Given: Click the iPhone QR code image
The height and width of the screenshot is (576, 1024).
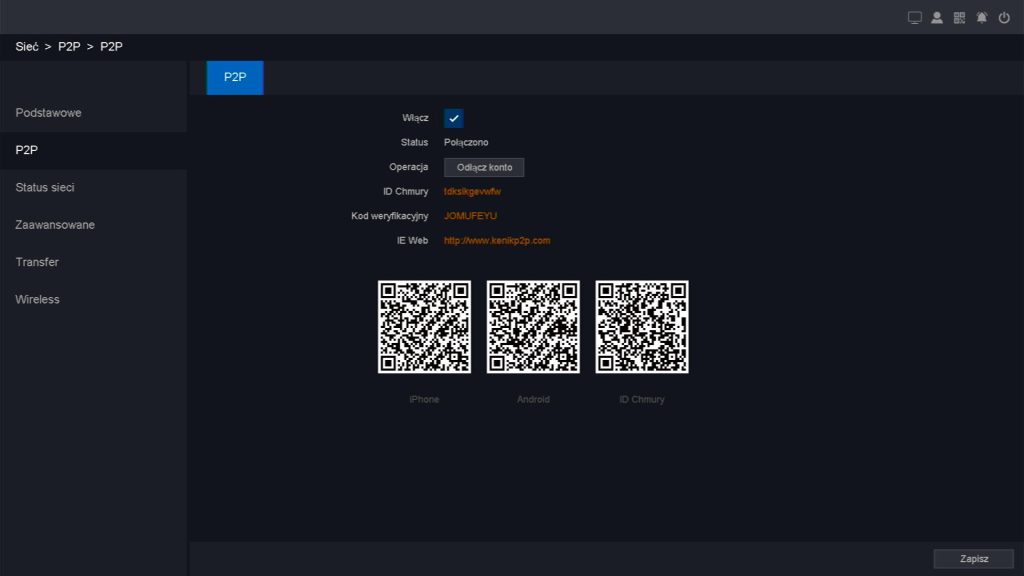Looking at the screenshot, I should [x=424, y=327].
